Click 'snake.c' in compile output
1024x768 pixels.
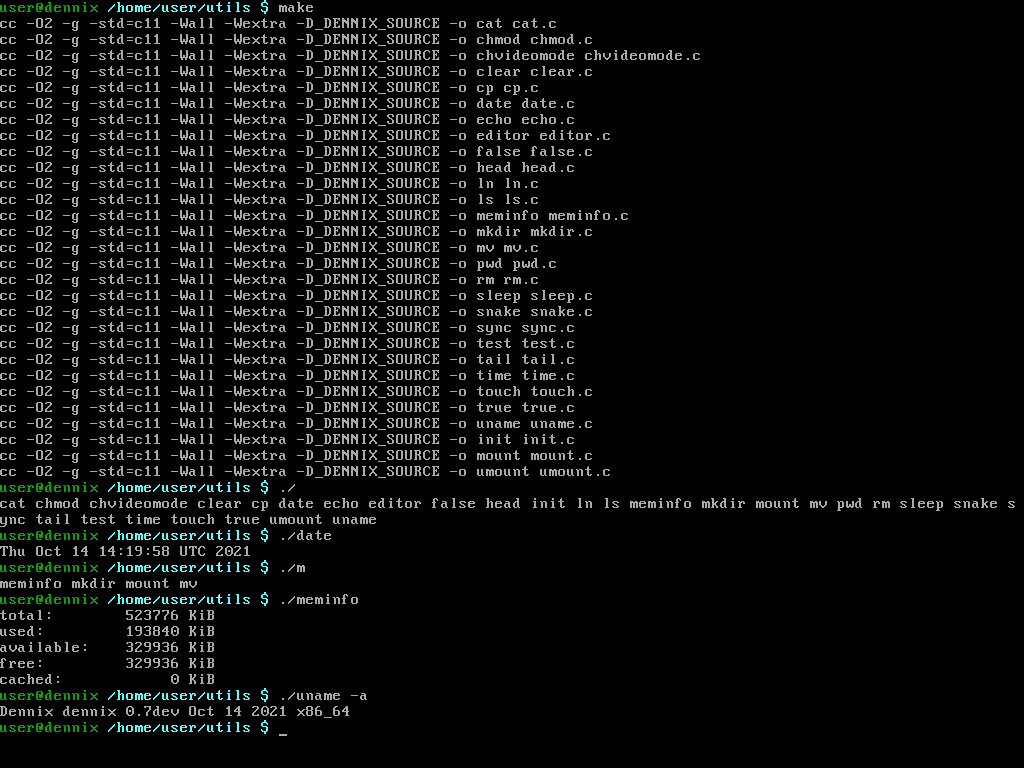click(561, 312)
